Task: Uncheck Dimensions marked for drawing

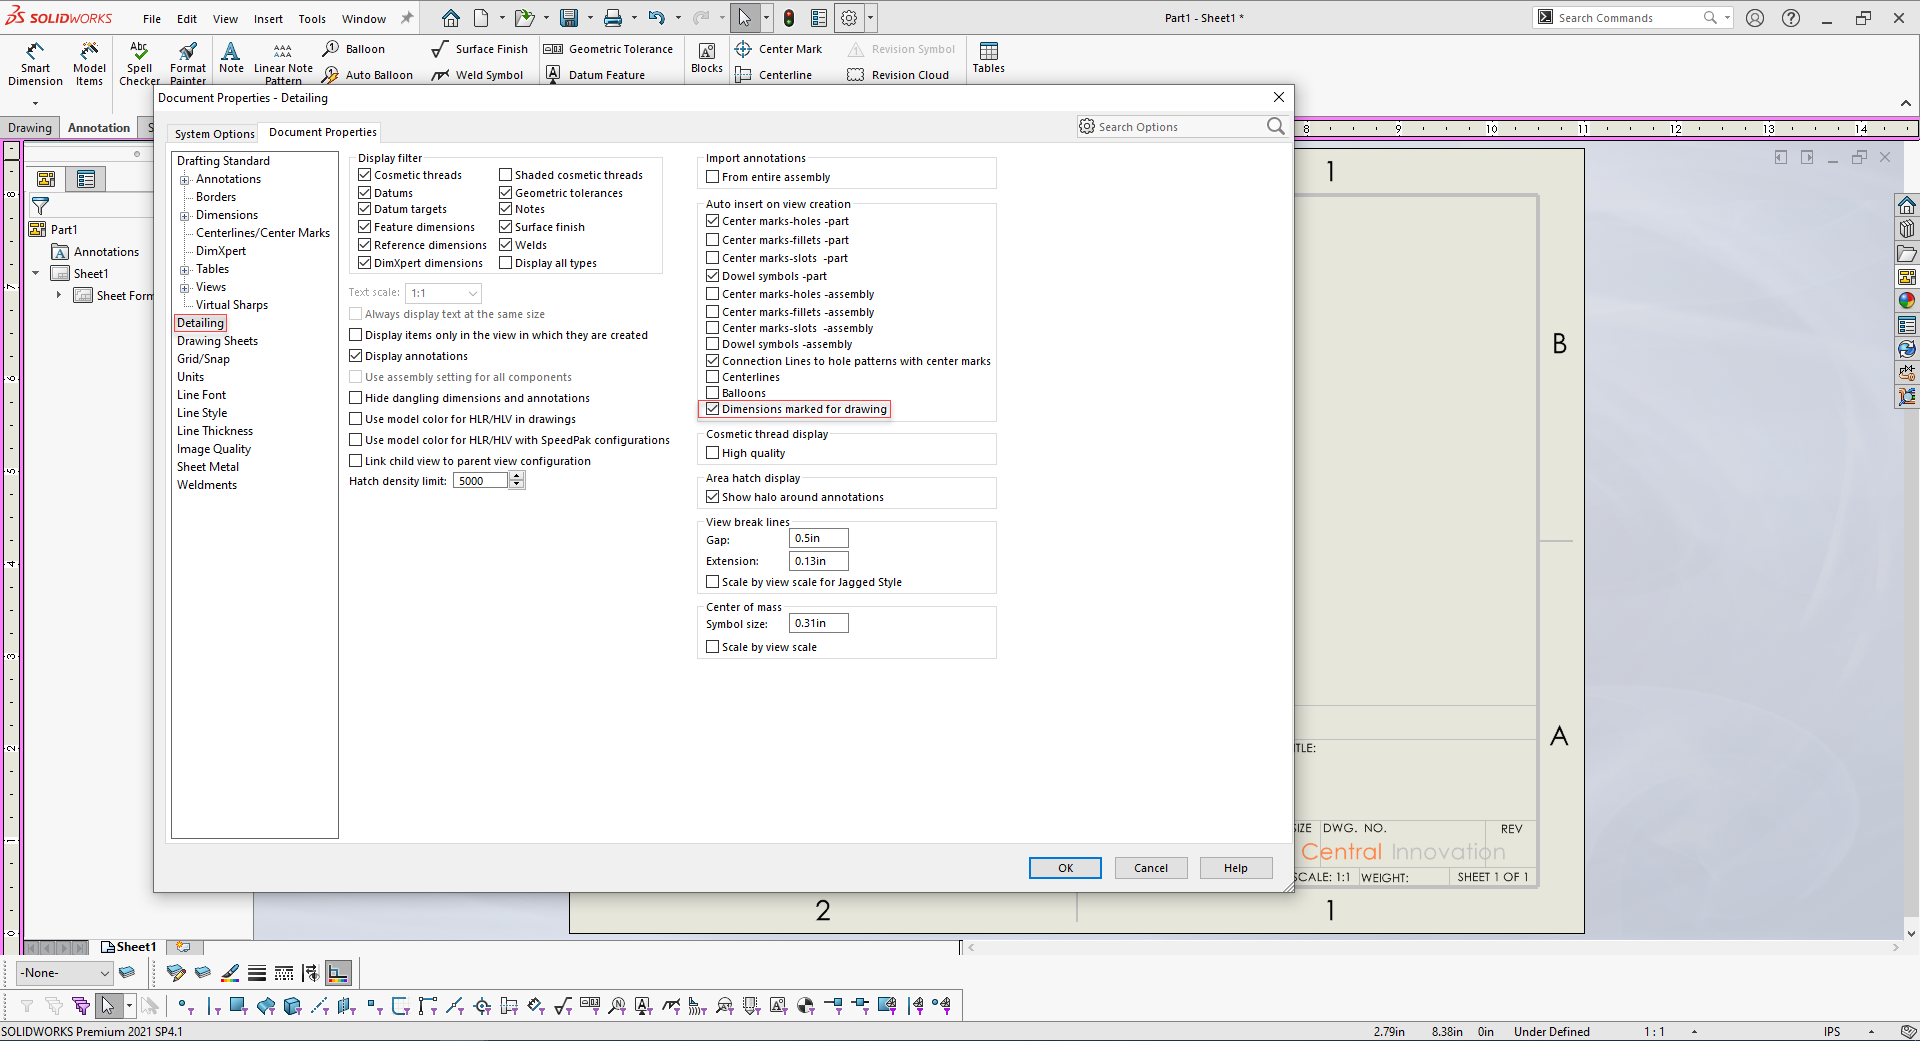Action: click(713, 409)
